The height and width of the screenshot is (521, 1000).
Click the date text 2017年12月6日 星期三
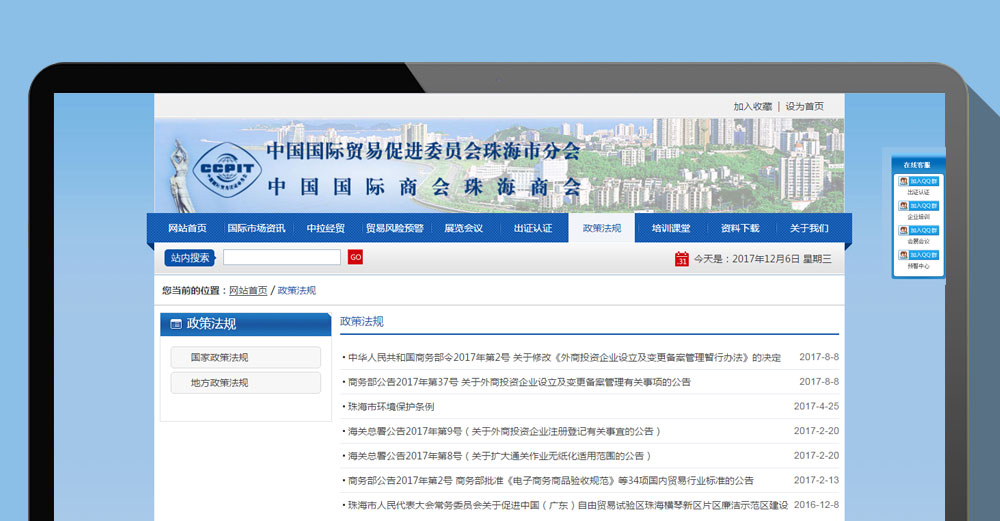(x=781, y=259)
